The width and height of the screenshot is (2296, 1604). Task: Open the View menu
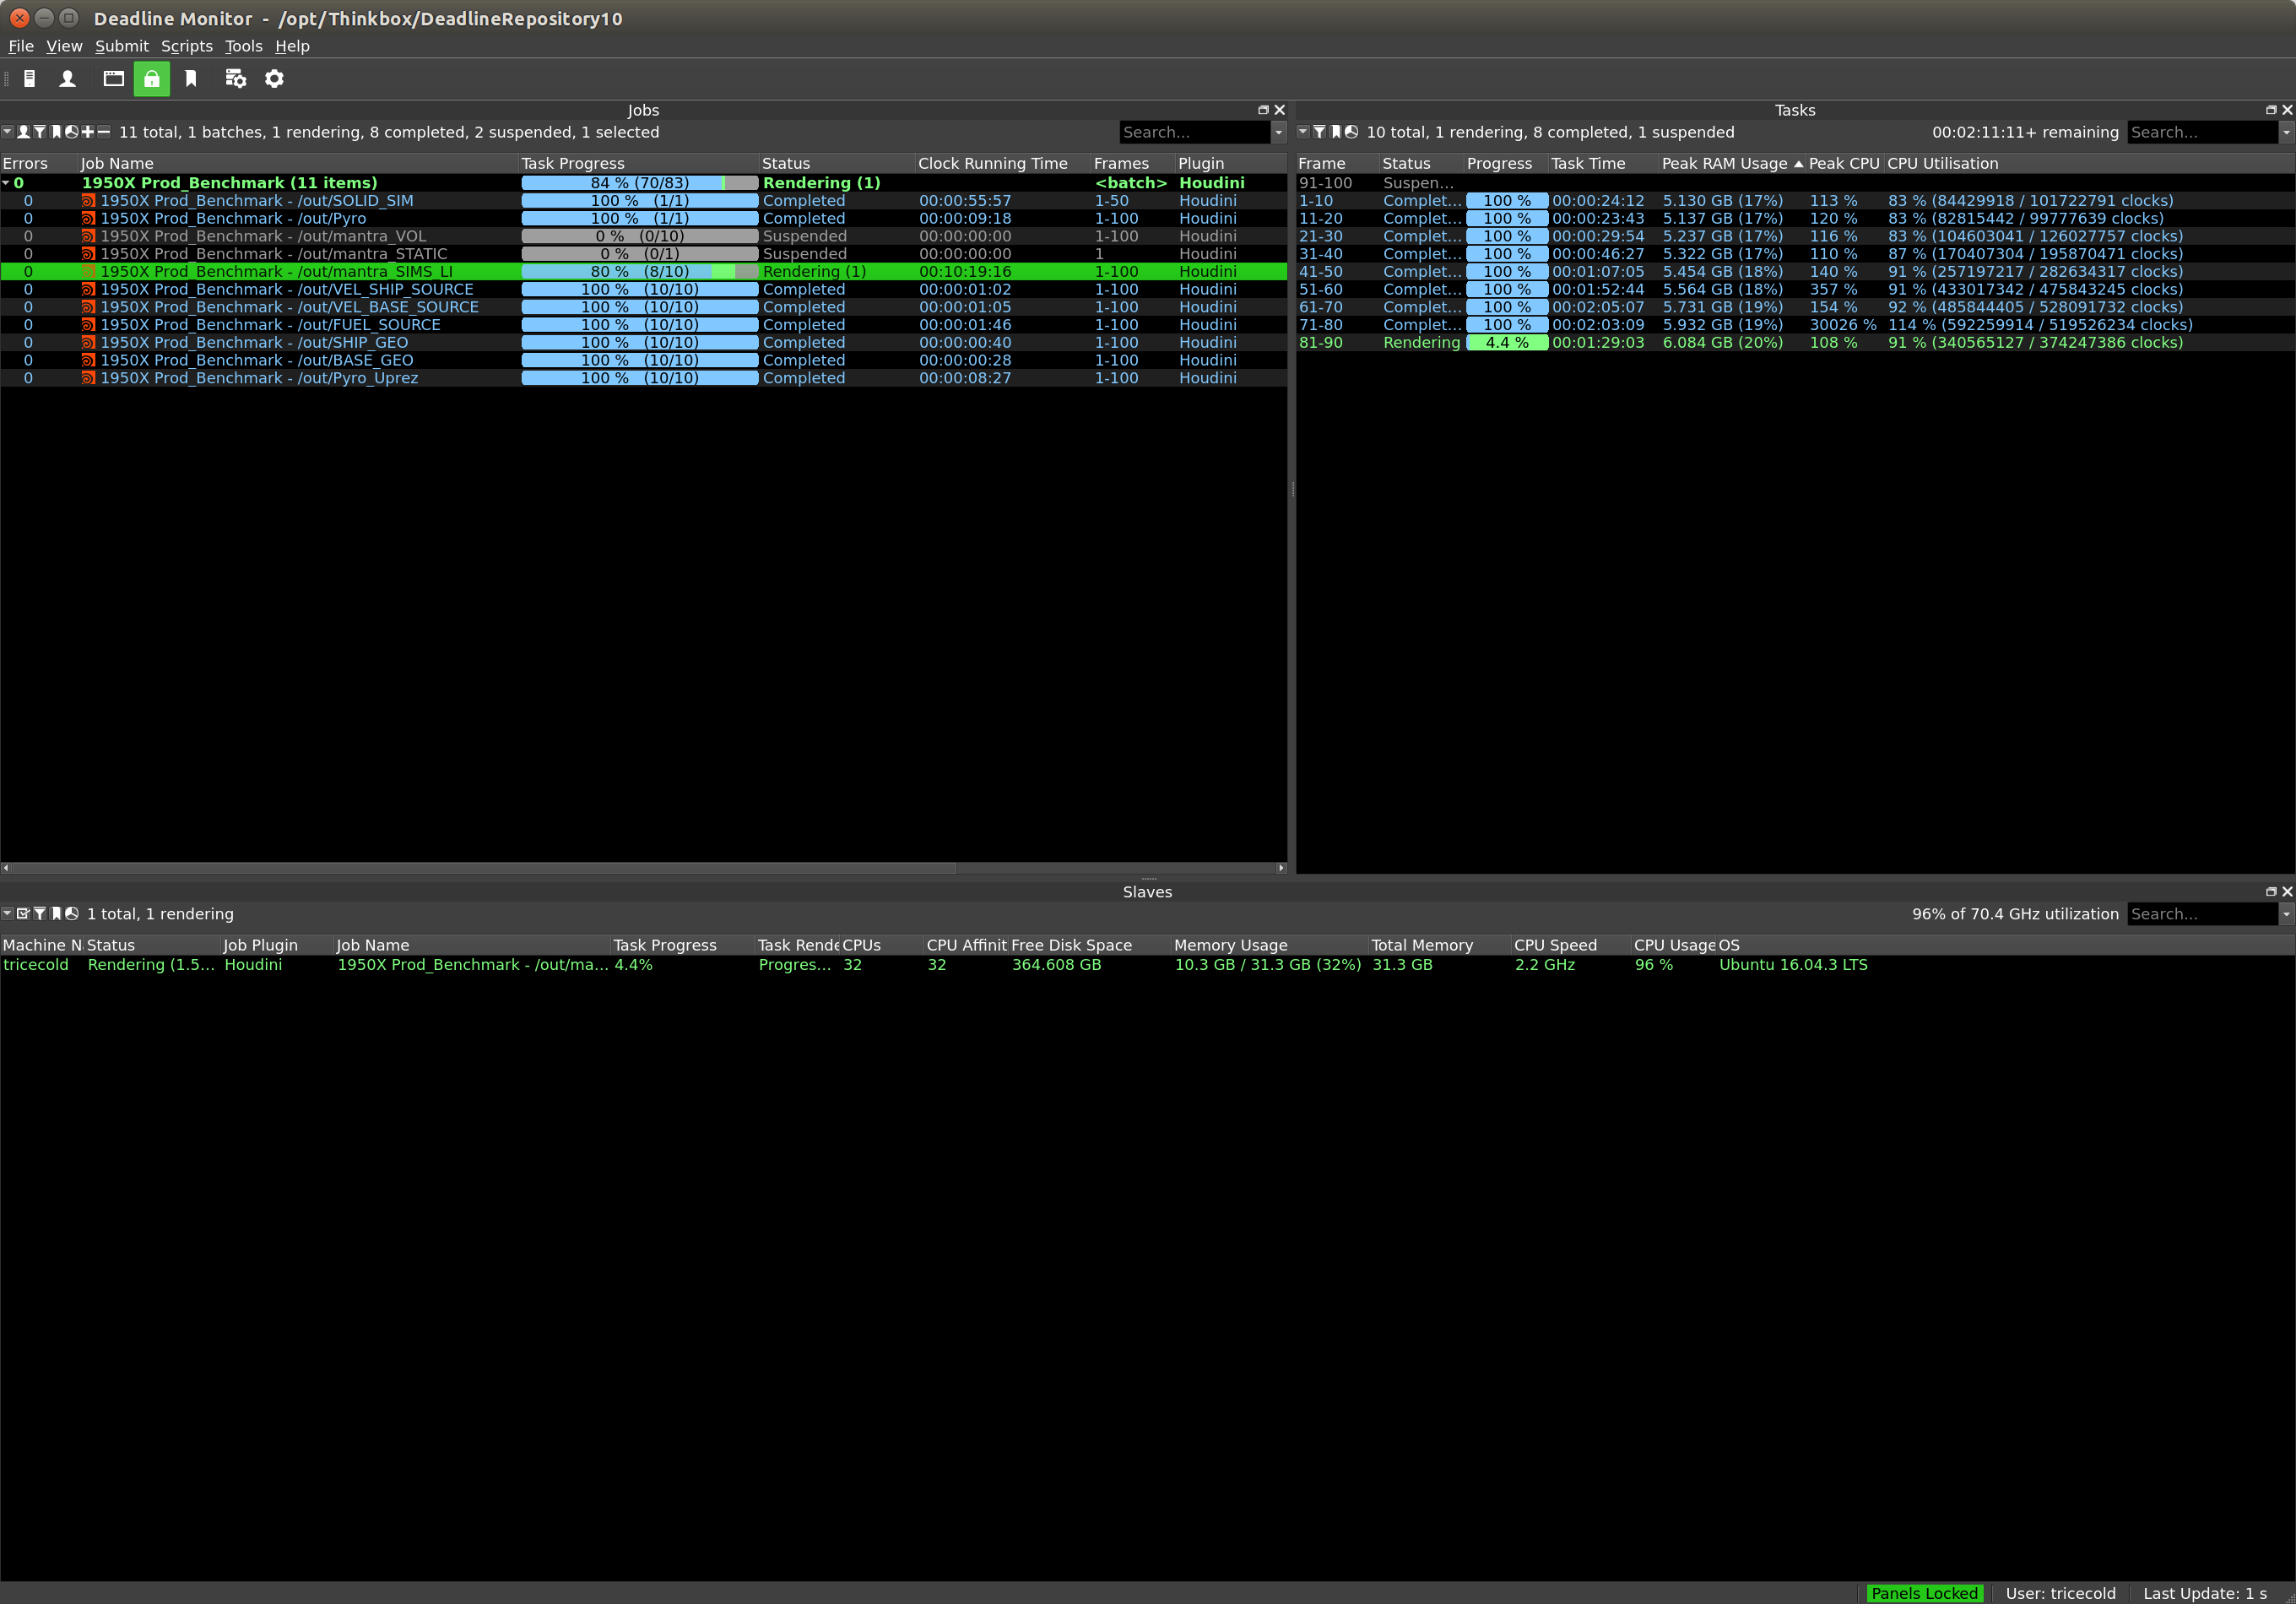[x=64, y=46]
